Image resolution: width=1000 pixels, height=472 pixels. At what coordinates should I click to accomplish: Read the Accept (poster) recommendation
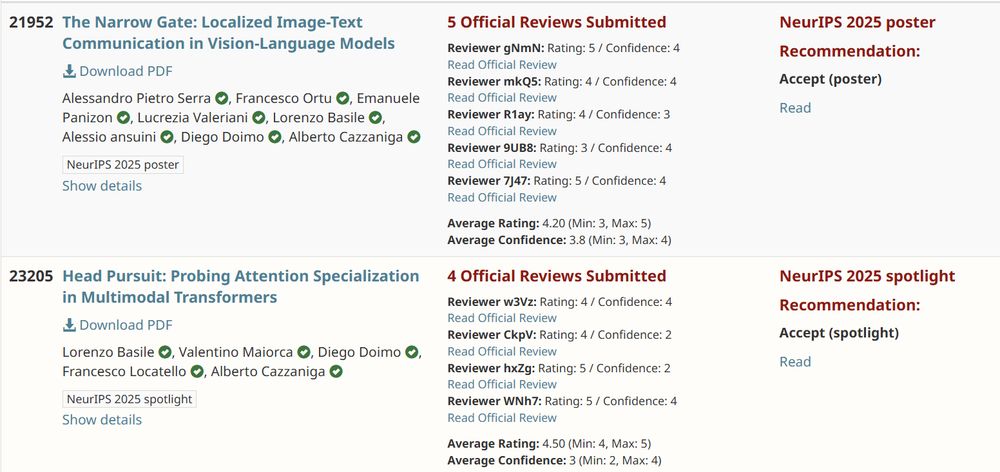point(795,108)
